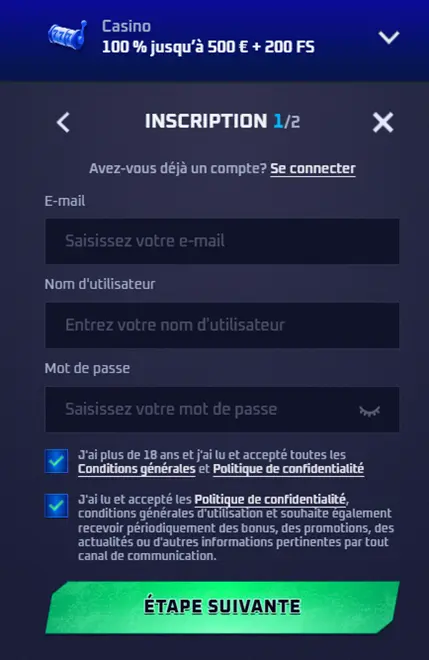Untick the bonus and promotions consent checkbox
The height and width of the screenshot is (660, 429).
pos(56,506)
